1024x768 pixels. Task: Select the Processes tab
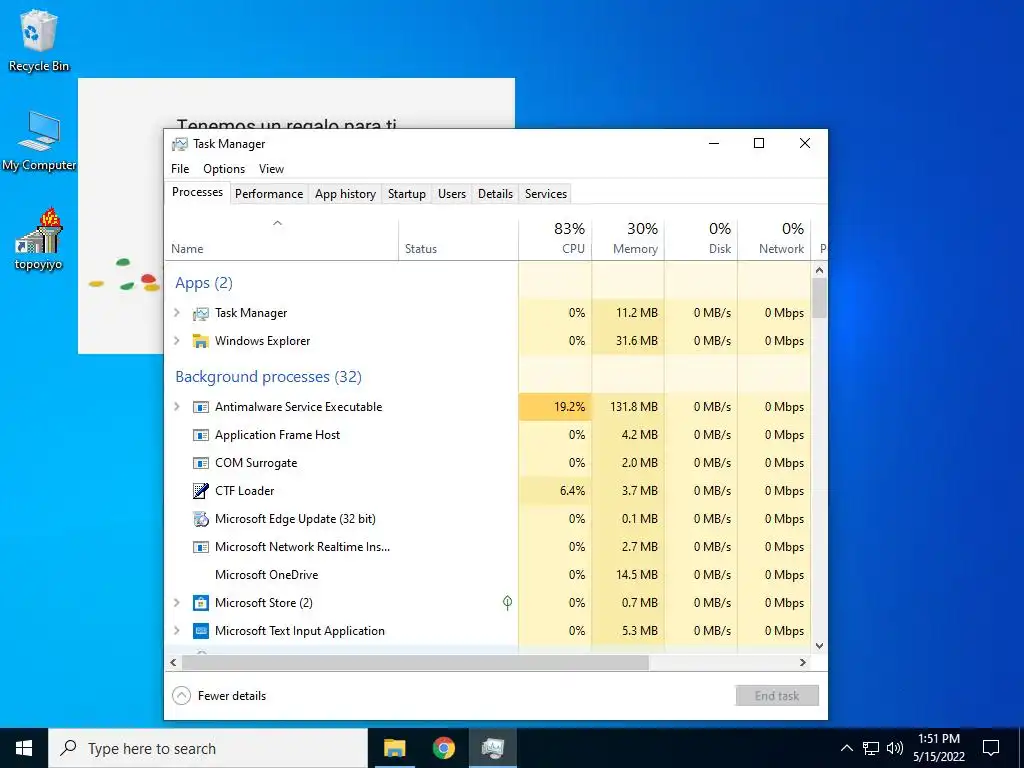(197, 193)
